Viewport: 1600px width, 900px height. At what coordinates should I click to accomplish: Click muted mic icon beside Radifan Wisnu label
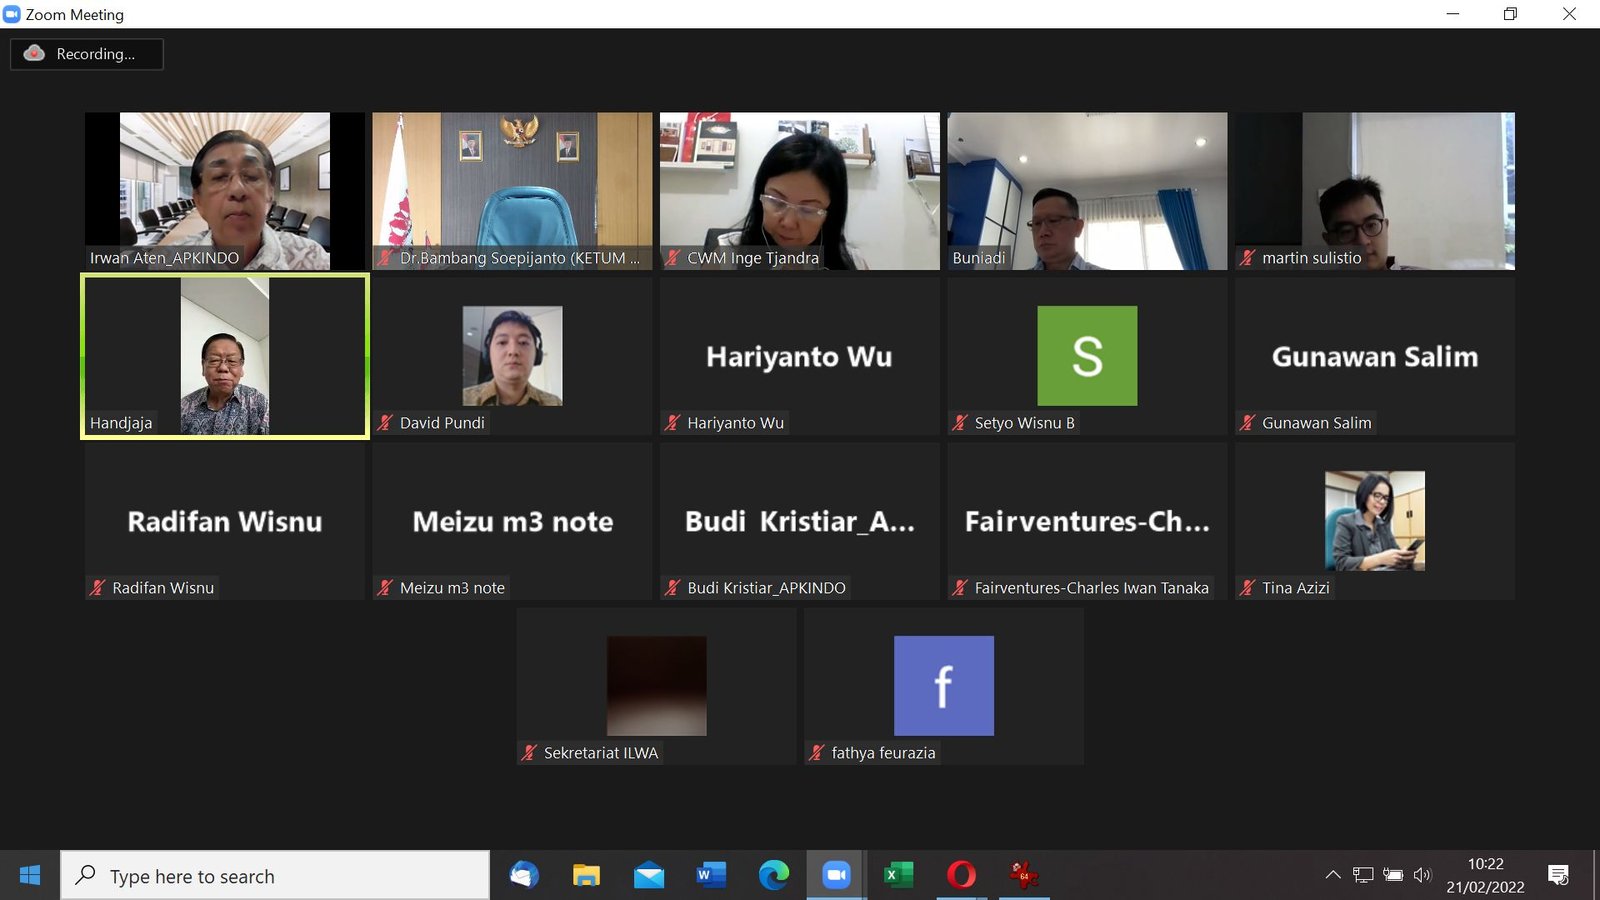pos(97,588)
